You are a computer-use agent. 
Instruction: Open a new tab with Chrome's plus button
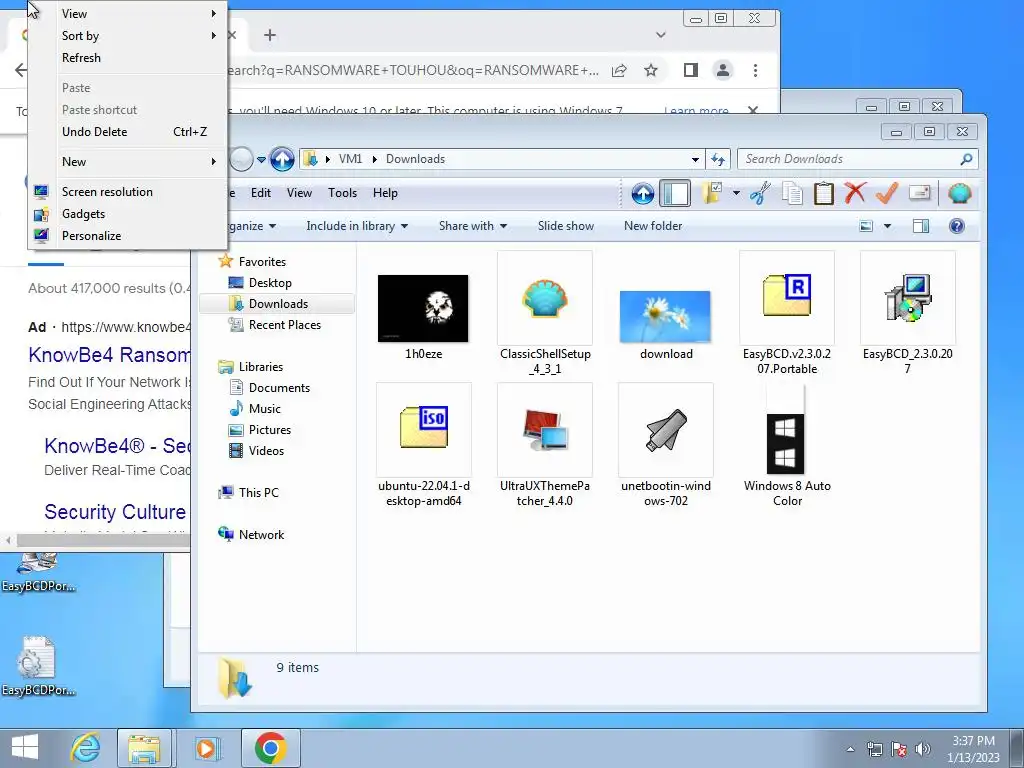click(270, 35)
